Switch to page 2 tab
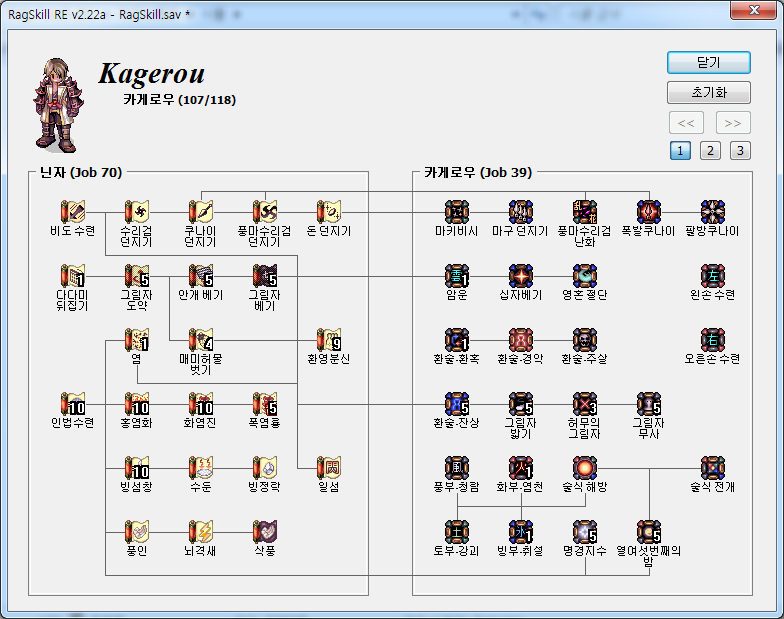784x619 pixels. (709, 151)
